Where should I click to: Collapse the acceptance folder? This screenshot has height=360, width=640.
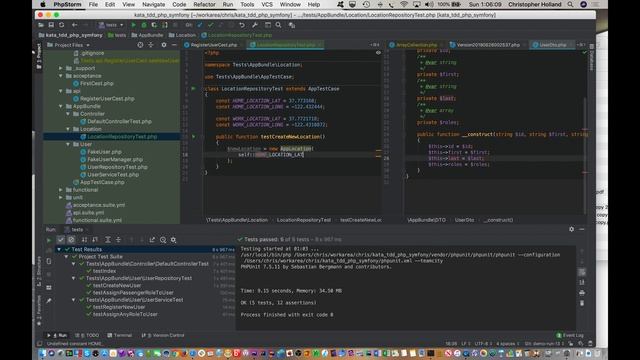(x=61, y=76)
